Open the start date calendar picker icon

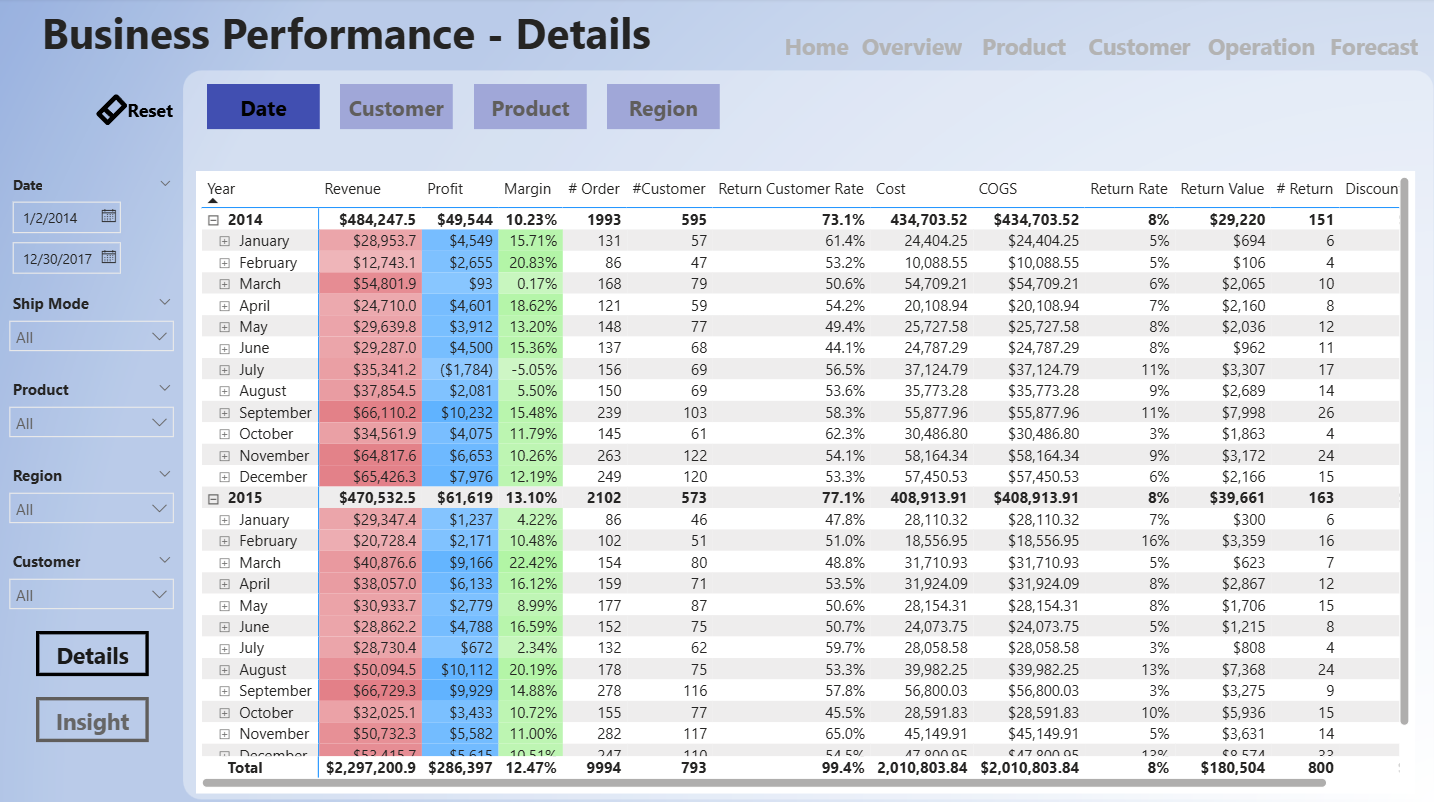pyautogui.click(x=109, y=216)
